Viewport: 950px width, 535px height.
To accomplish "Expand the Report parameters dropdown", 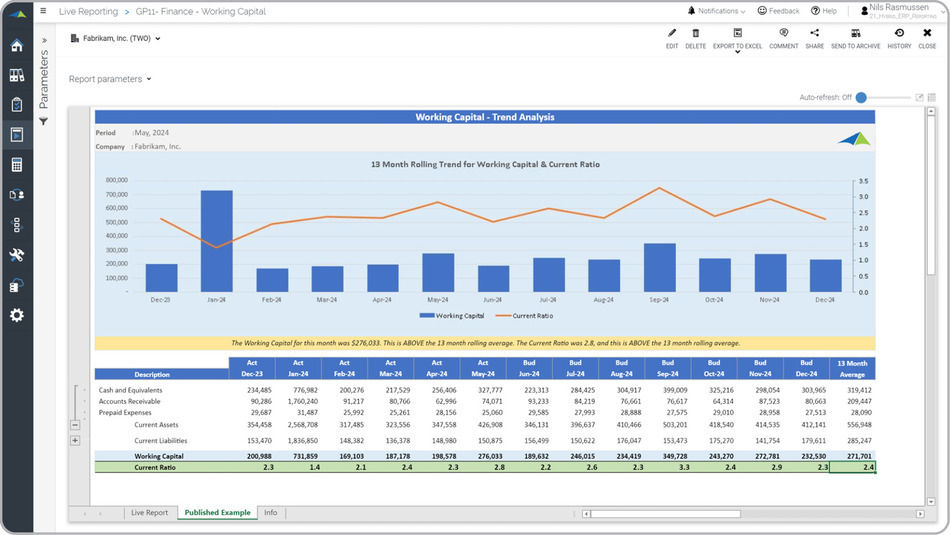I will click(110, 79).
